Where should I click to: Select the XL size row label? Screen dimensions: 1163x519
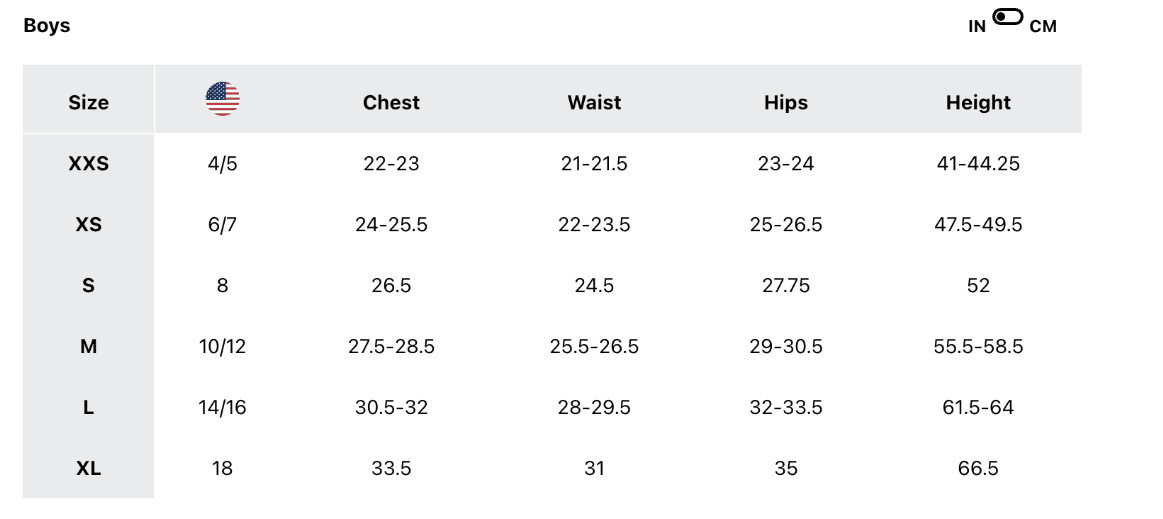pos(88,469)
